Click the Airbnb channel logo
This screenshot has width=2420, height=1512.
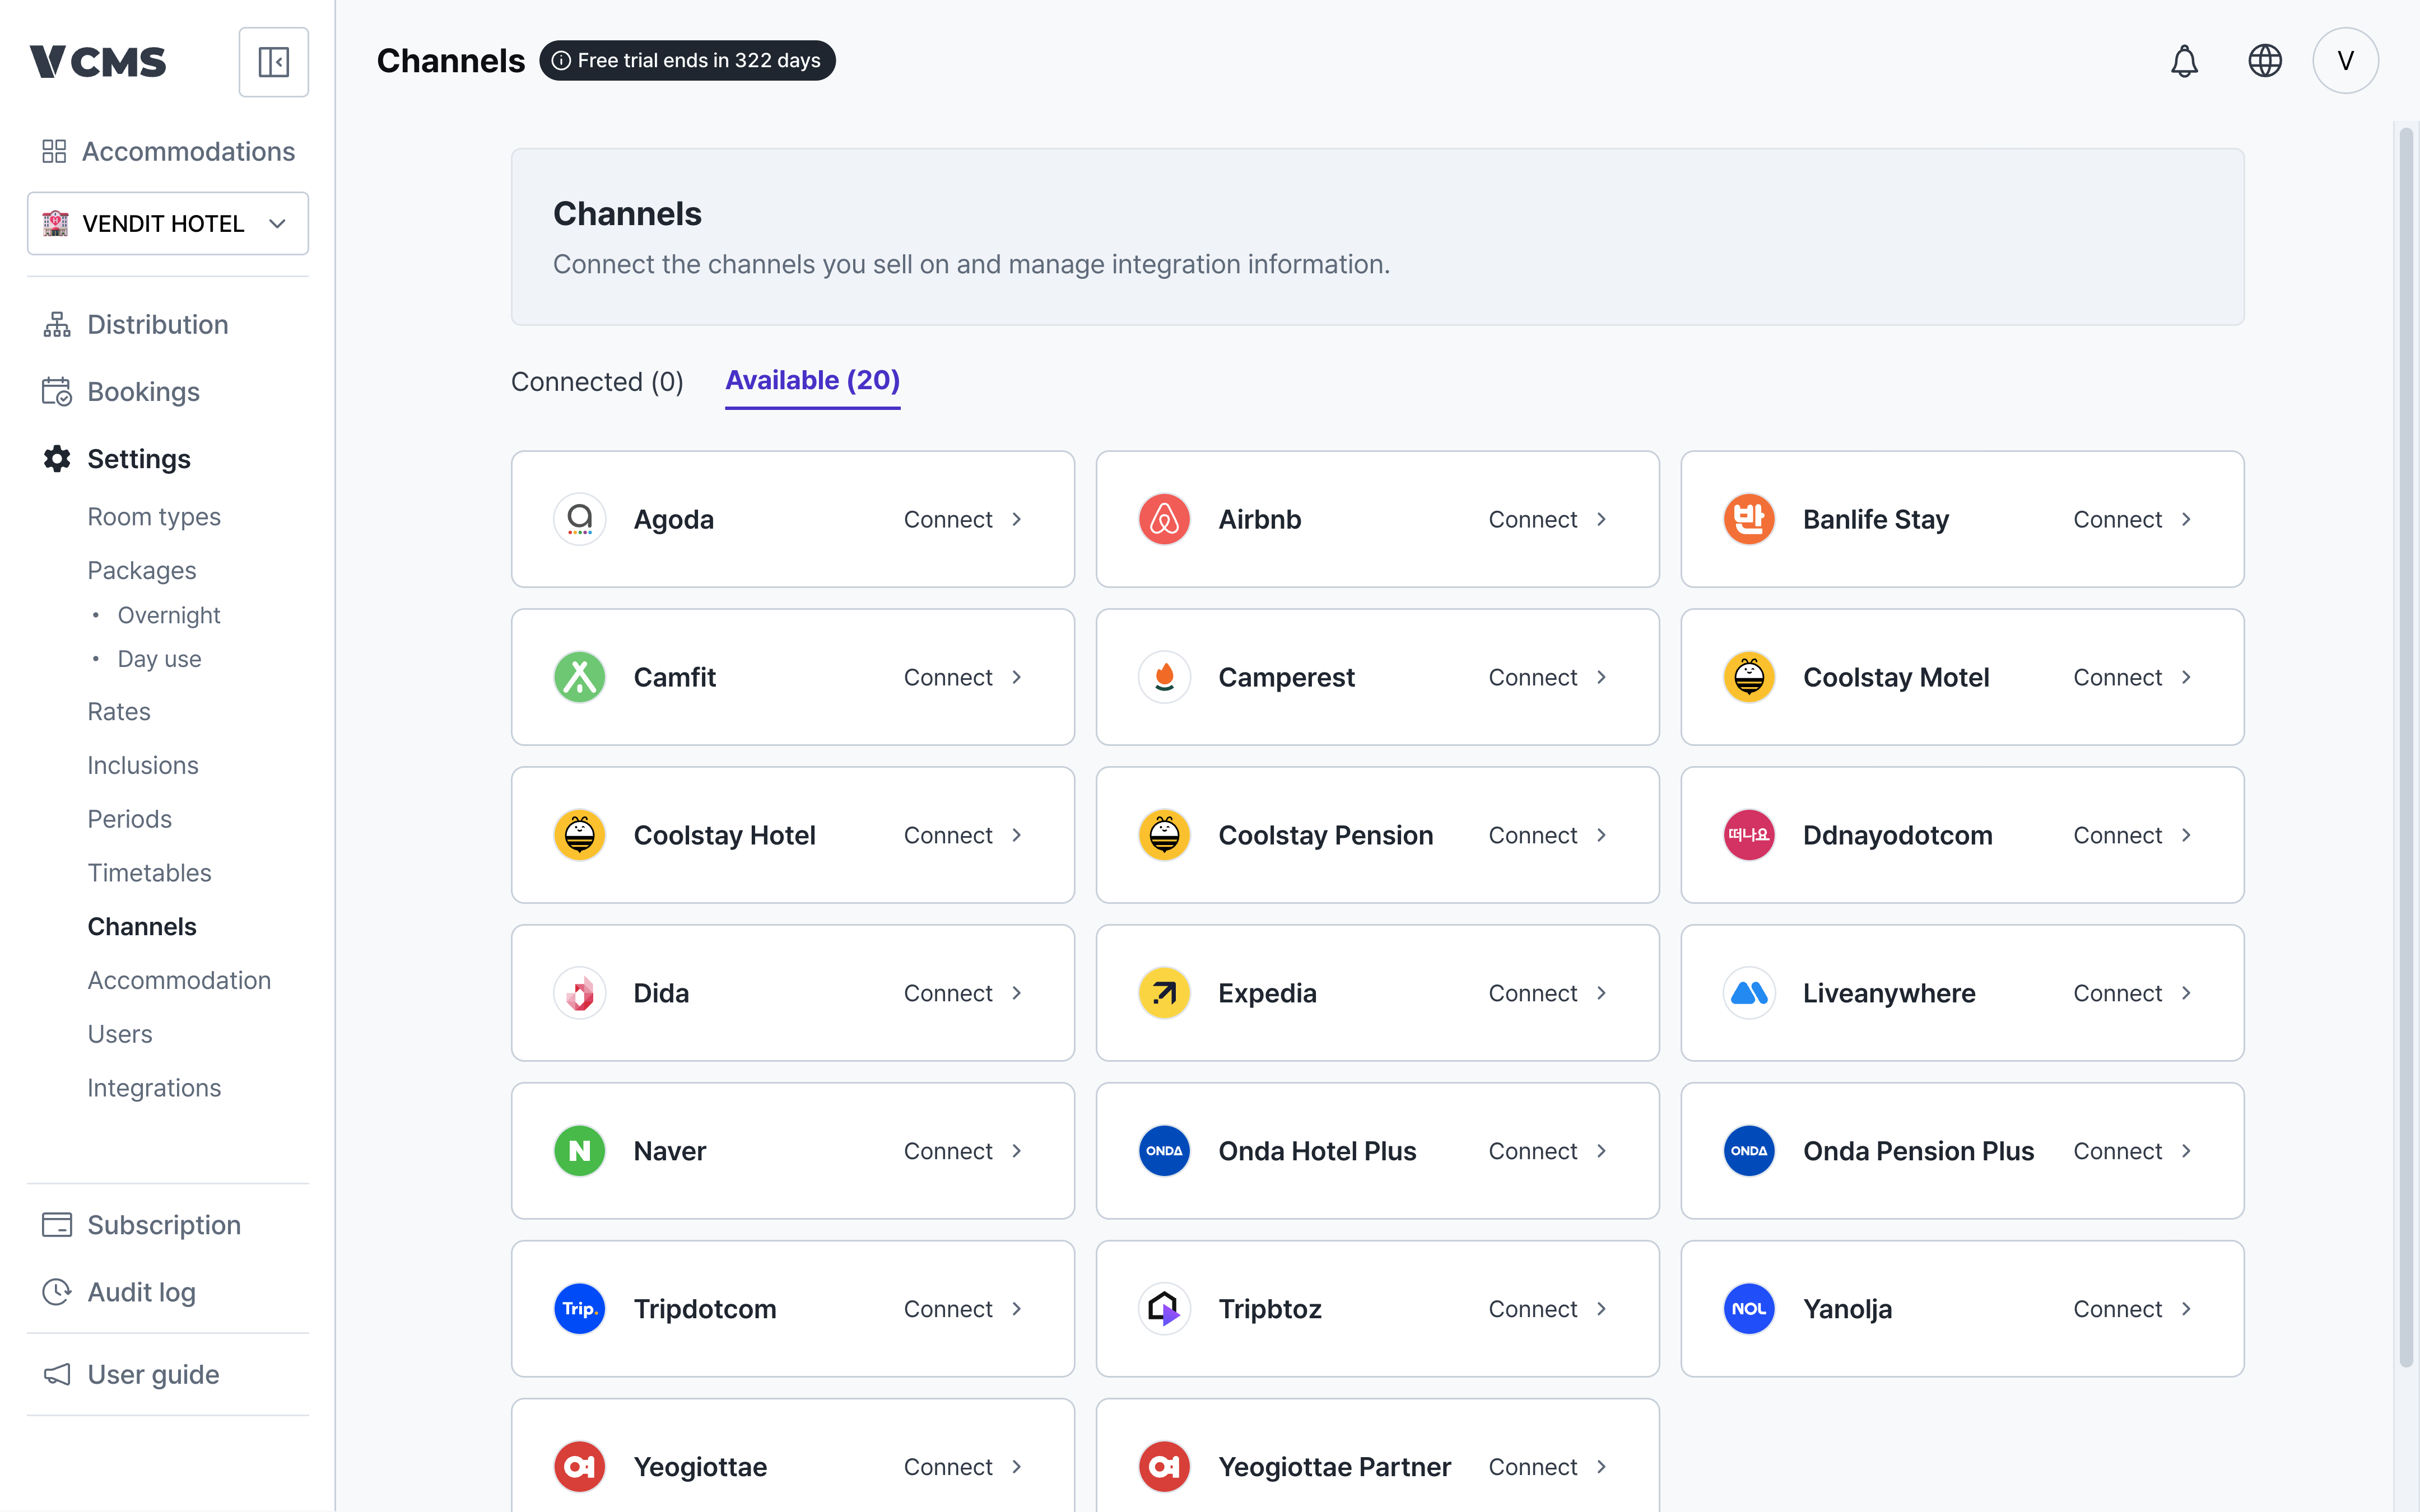click(x=1164, y=519)
